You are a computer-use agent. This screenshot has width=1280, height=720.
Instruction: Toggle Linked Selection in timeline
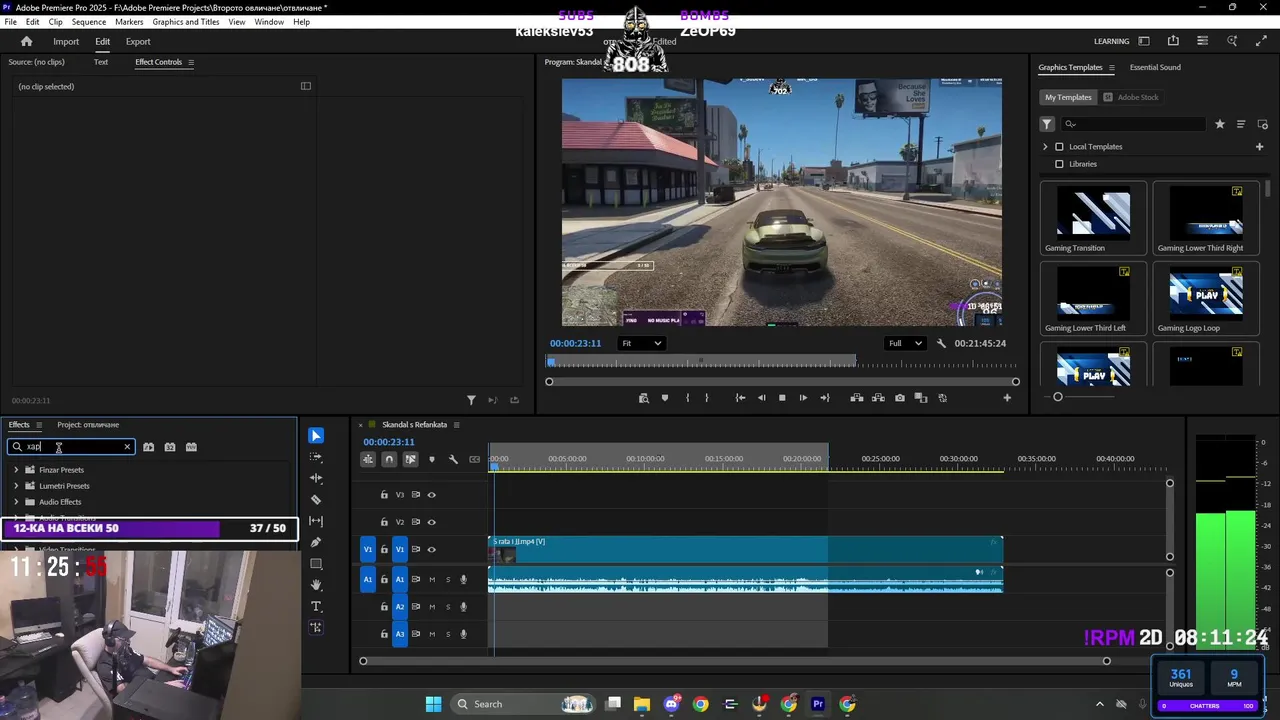click(410, 459)
